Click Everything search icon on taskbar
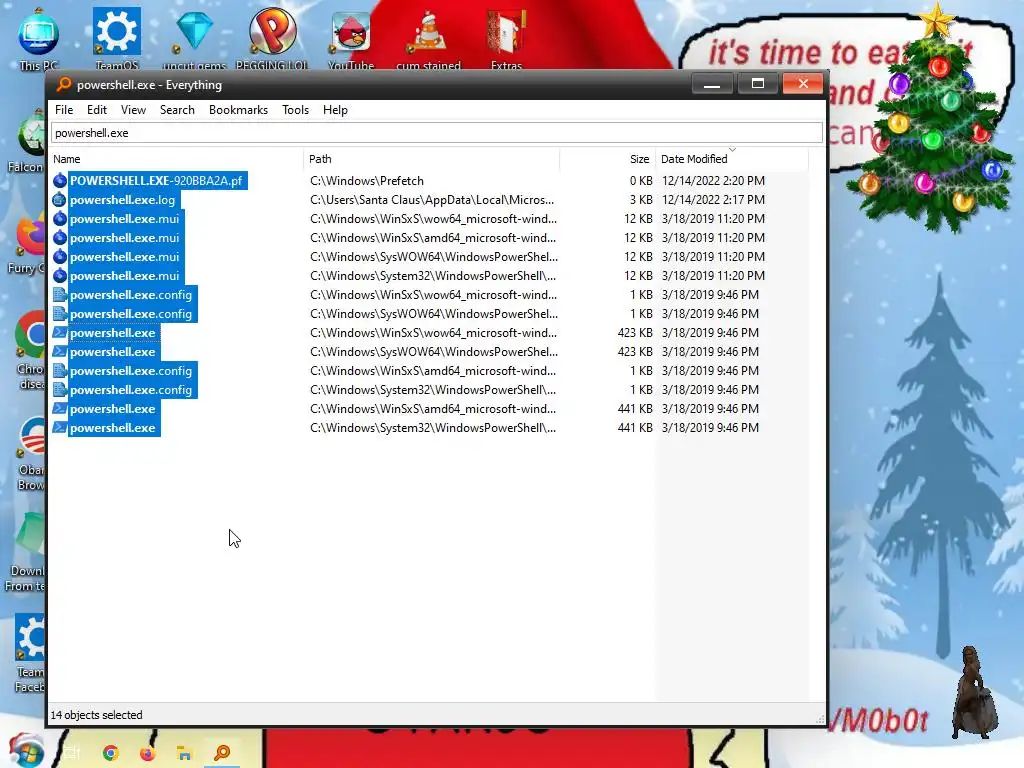The image size is (1024, 768). pos(222,753)
